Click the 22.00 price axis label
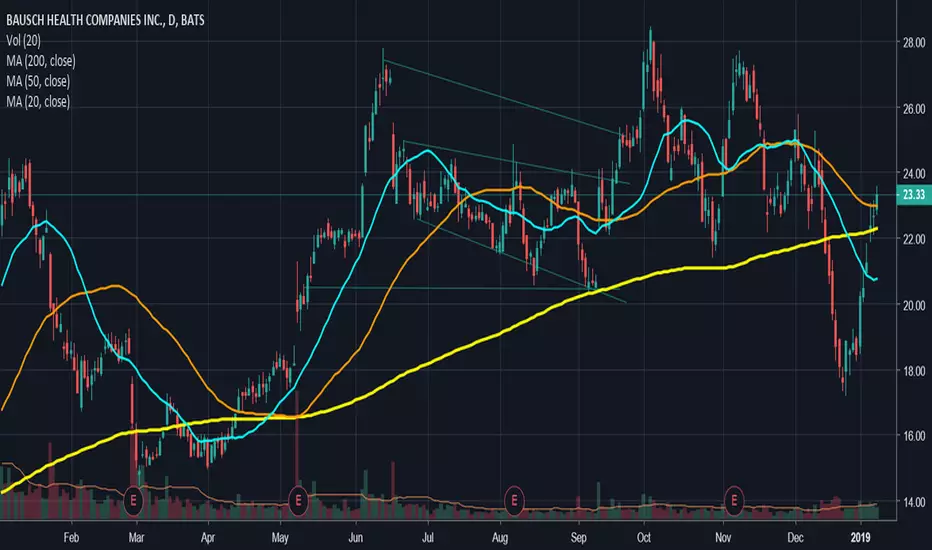This screenshot has height=550, width=932. 914,239
